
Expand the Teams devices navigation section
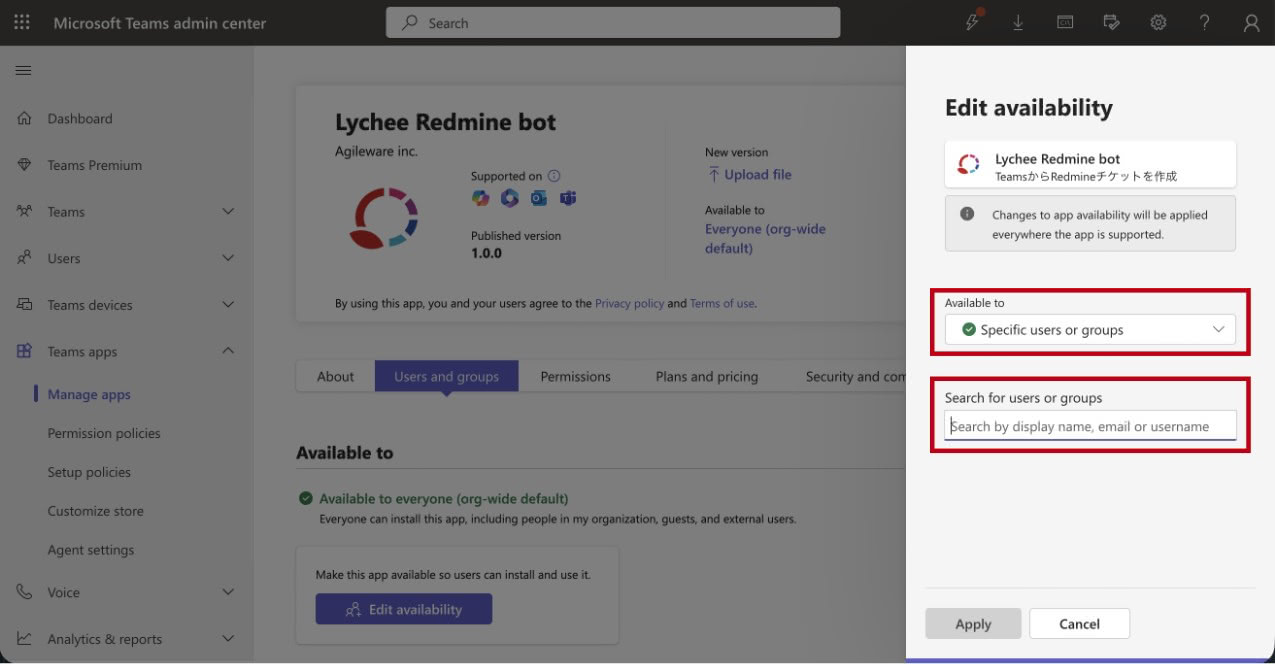click(228, 305)
